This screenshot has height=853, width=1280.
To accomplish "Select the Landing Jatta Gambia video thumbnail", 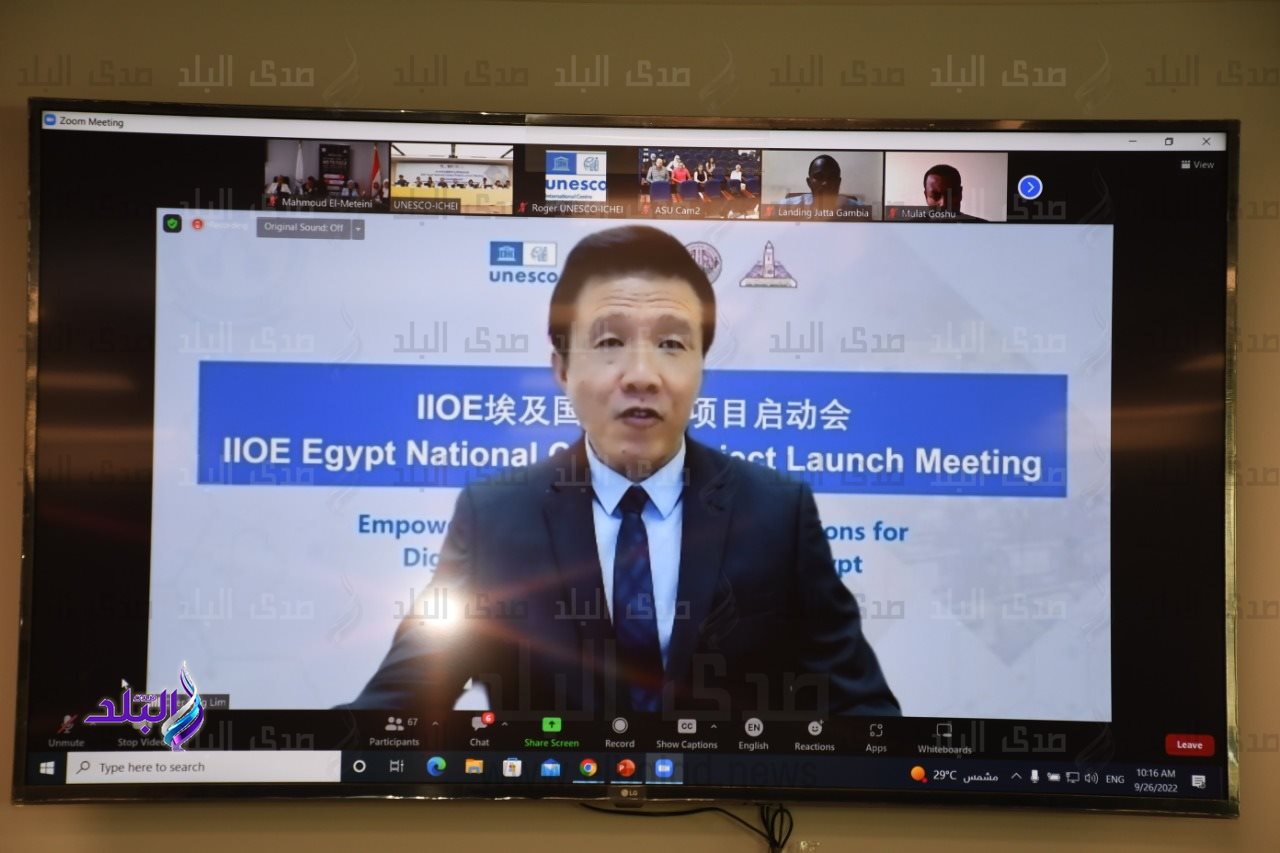I will tap(822, 184).
